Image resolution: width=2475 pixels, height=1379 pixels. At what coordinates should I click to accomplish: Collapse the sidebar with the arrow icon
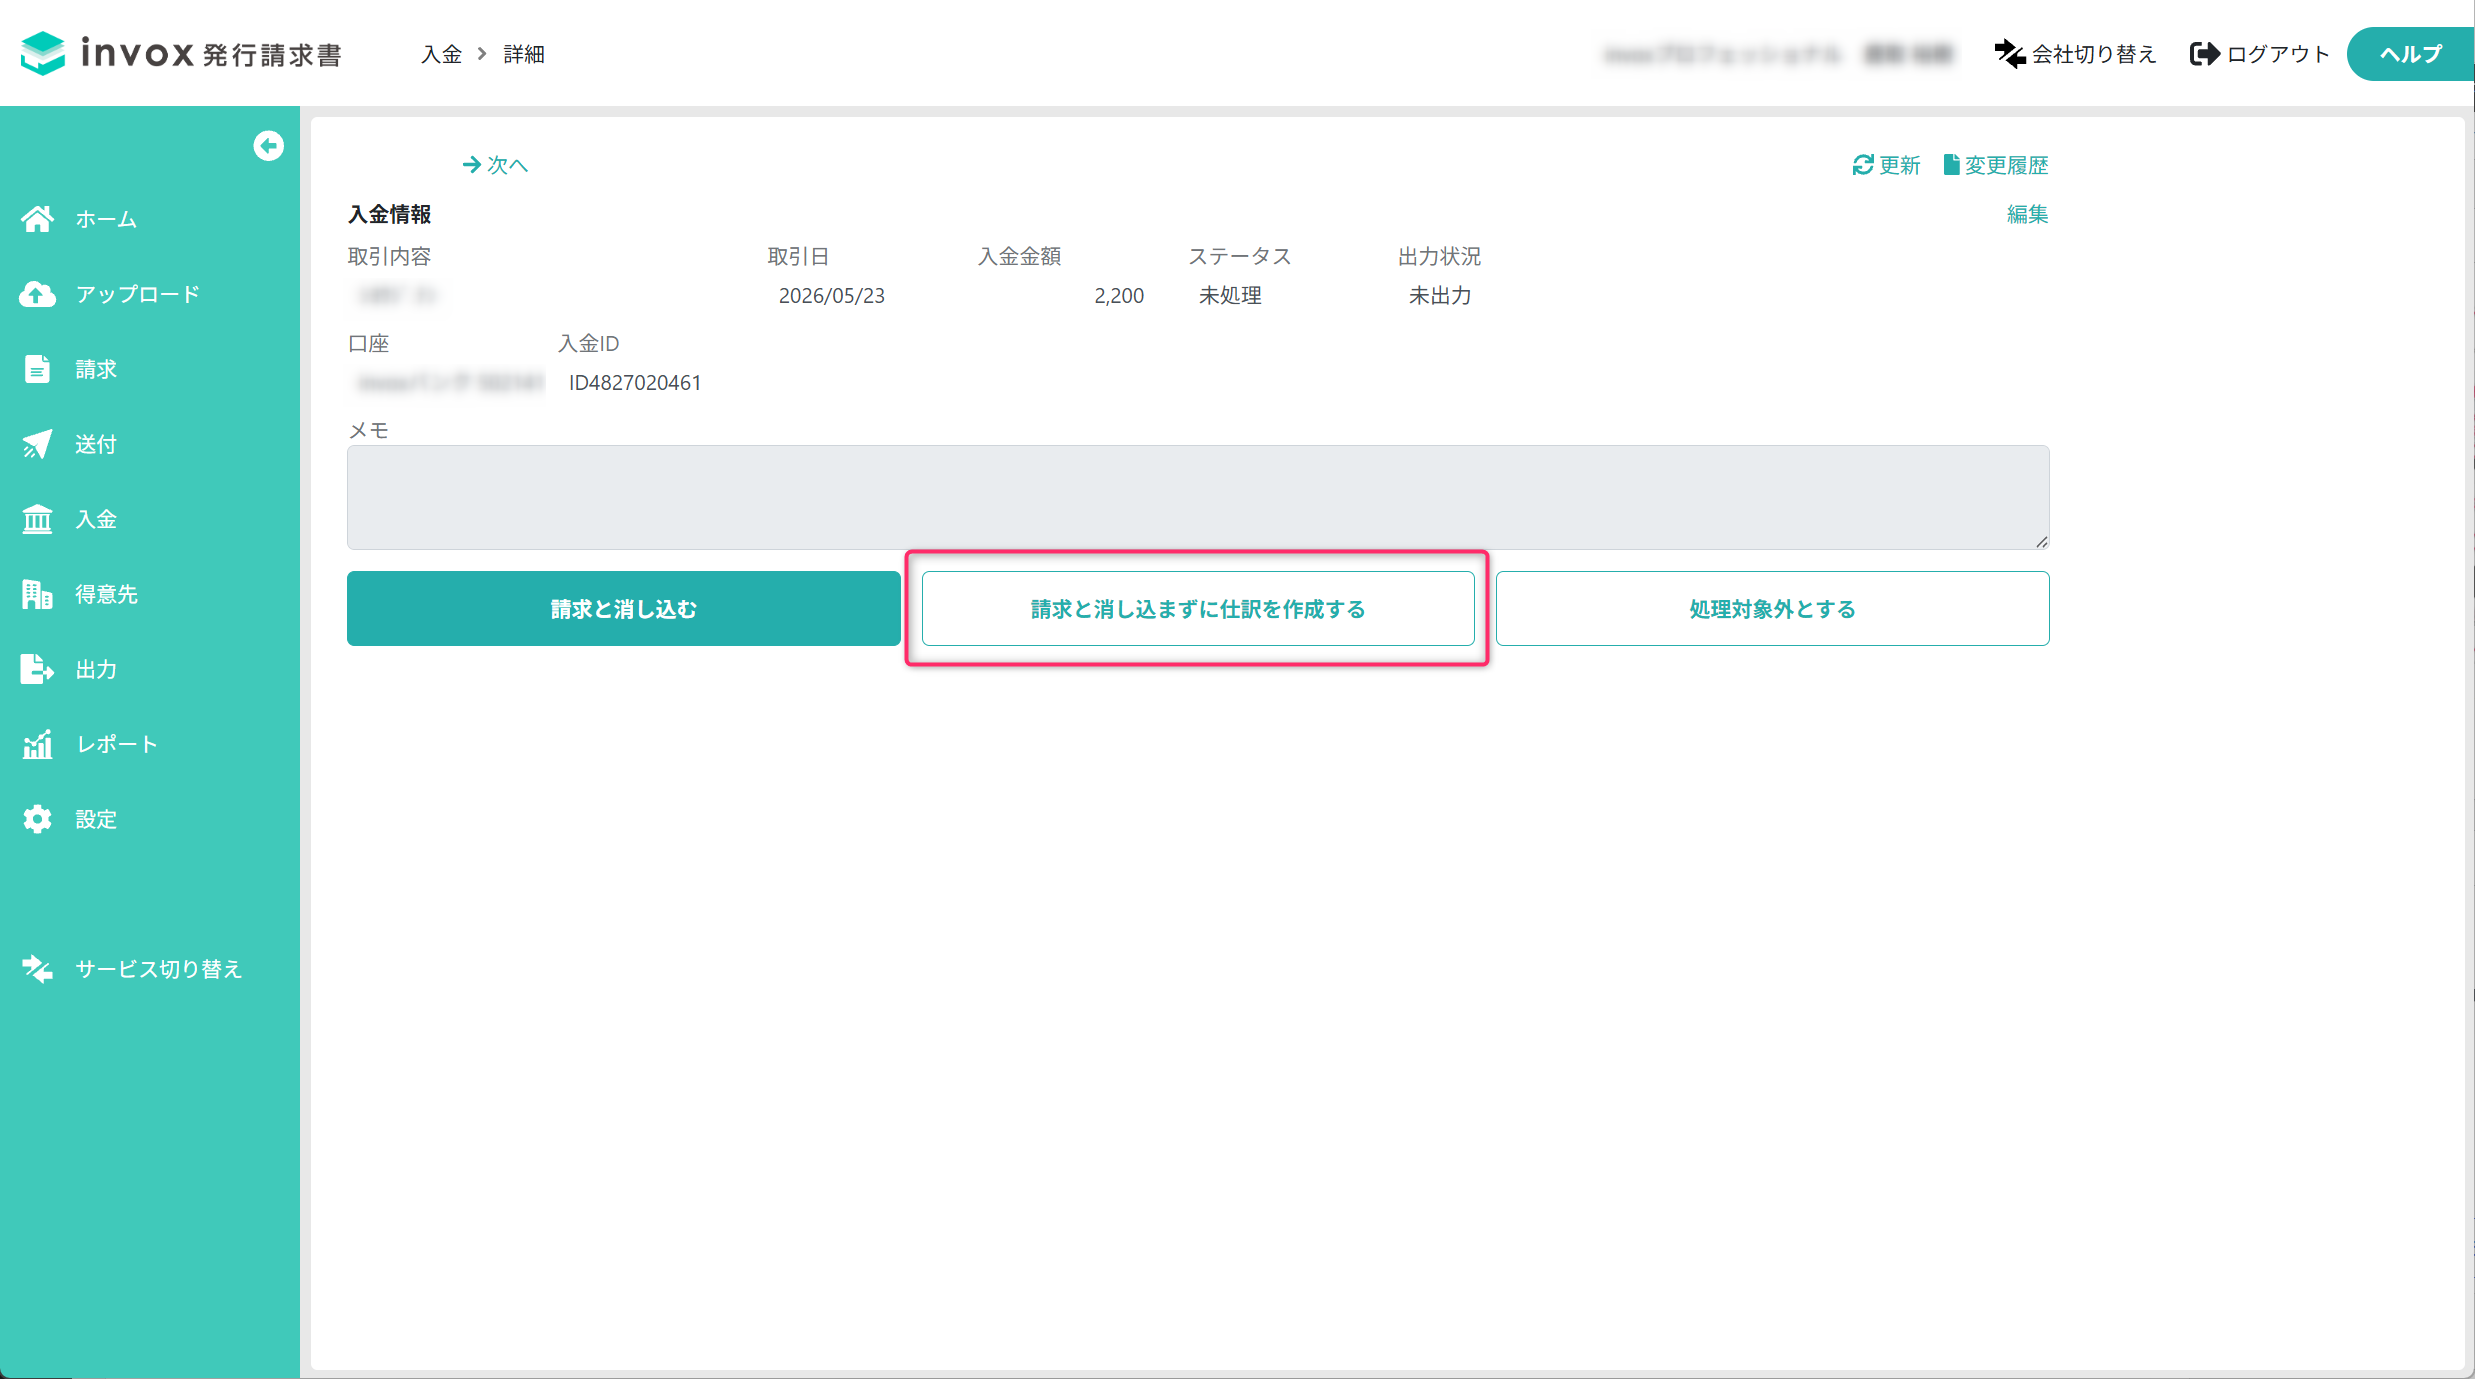[x=268, y=146]
